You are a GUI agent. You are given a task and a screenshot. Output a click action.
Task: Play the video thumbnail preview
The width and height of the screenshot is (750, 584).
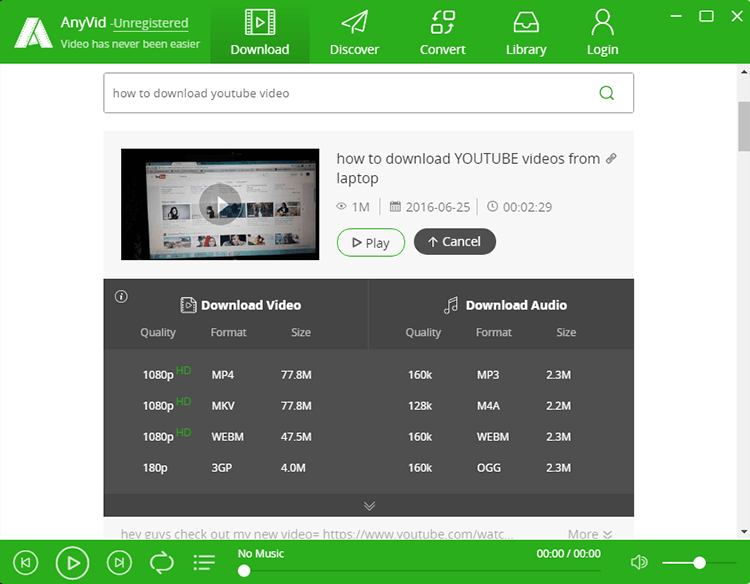[x=220, y=204]
